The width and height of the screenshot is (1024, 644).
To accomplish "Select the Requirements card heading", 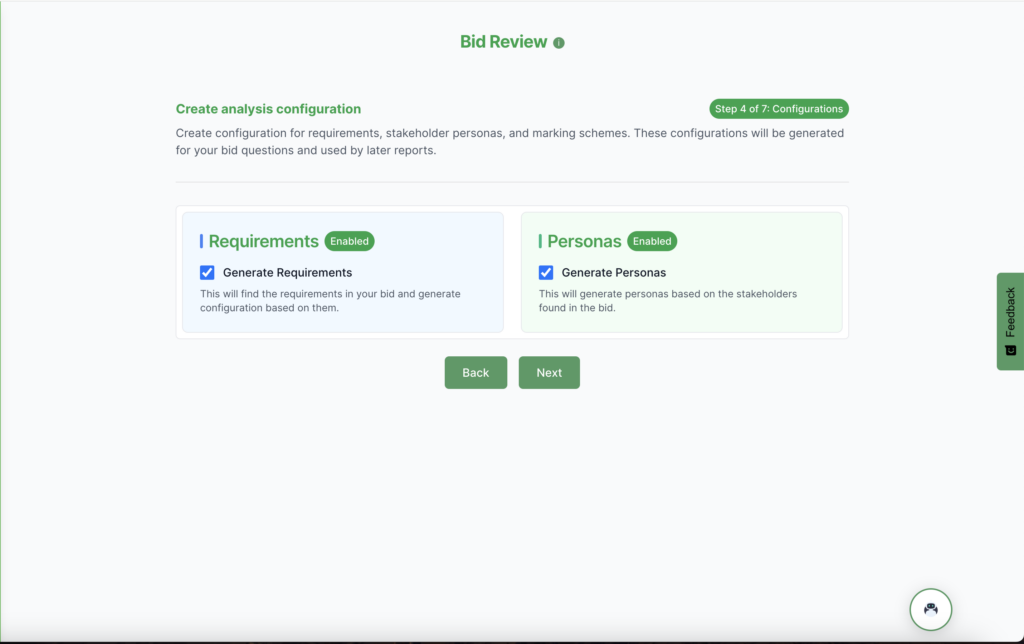I will point(263,241).
